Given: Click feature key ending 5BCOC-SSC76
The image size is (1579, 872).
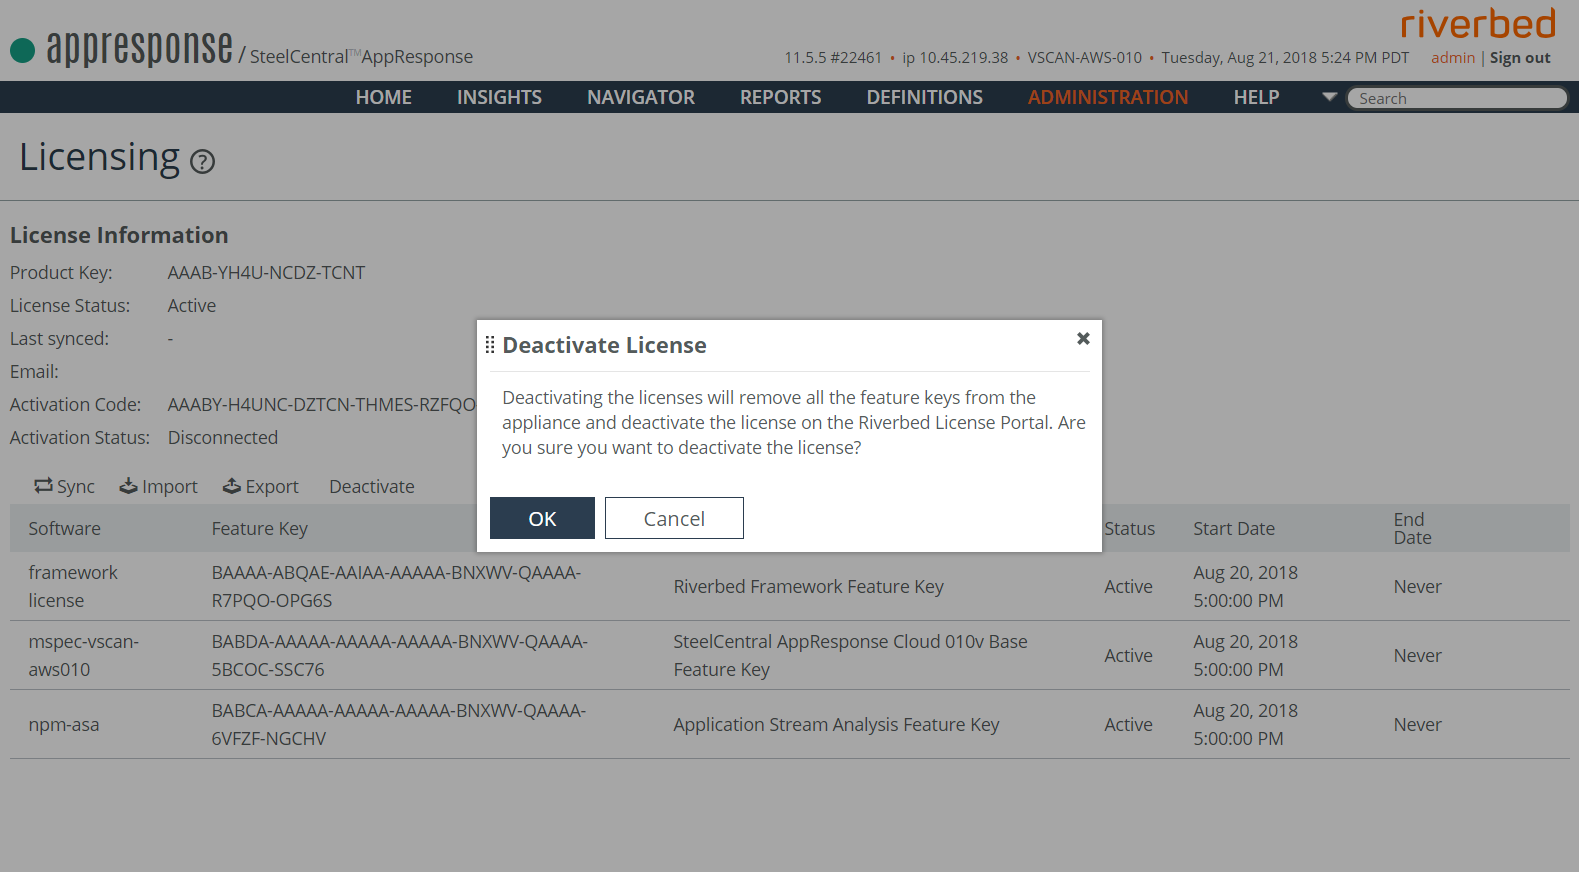Looking at the screenshot, I should pos(399,655).
